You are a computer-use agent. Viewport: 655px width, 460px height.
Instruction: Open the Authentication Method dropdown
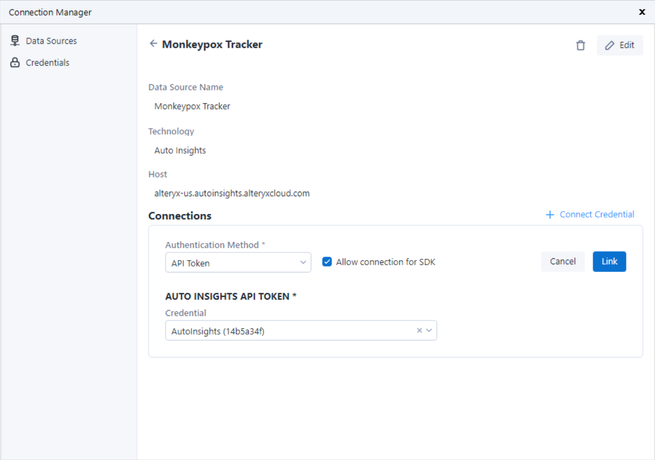click(x=238, y=263)
